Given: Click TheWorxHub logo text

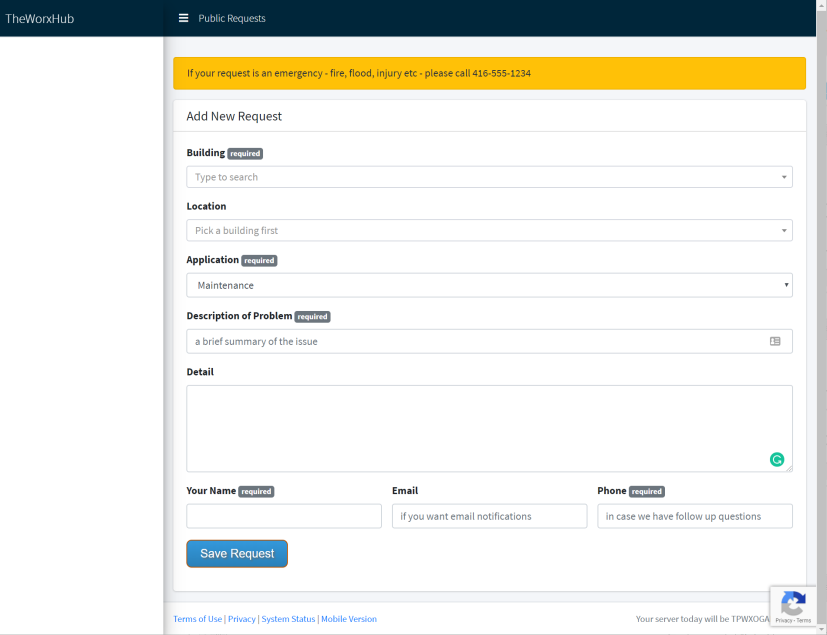Looking at the screenshot, I should point(40,18).
